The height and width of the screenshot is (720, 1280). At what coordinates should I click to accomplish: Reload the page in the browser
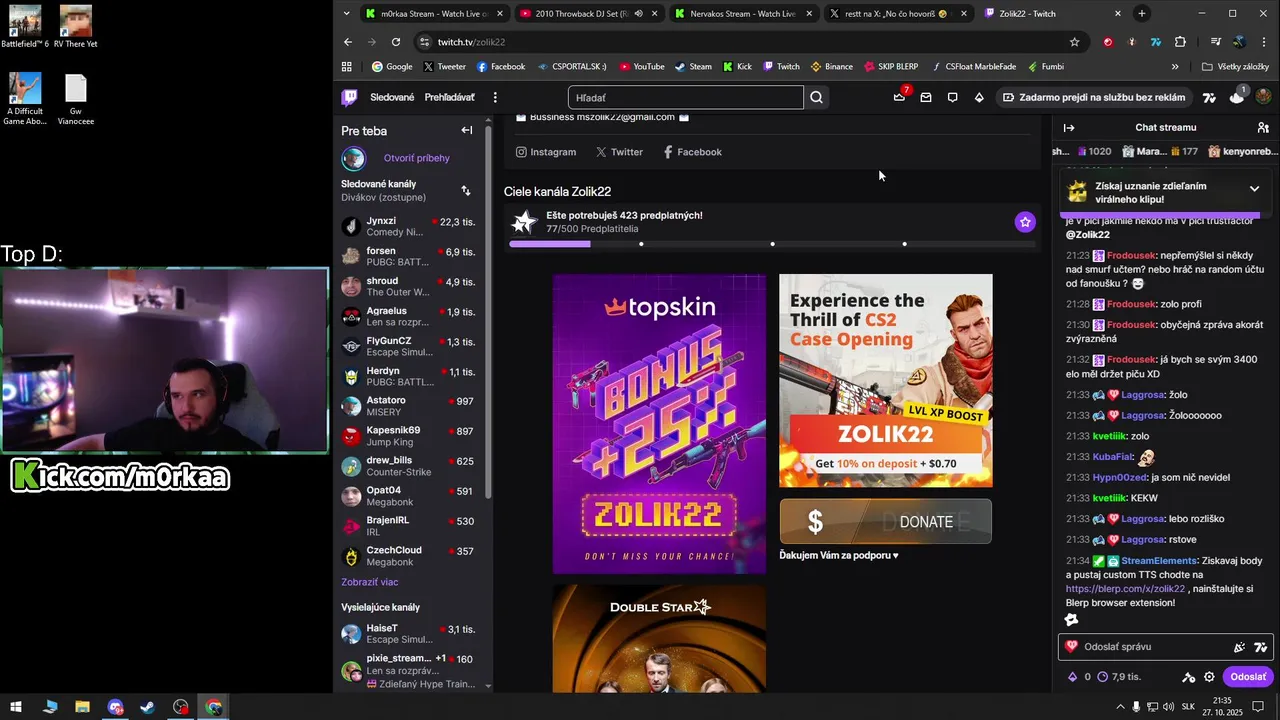pyautogui.click(x=396, y=42)
